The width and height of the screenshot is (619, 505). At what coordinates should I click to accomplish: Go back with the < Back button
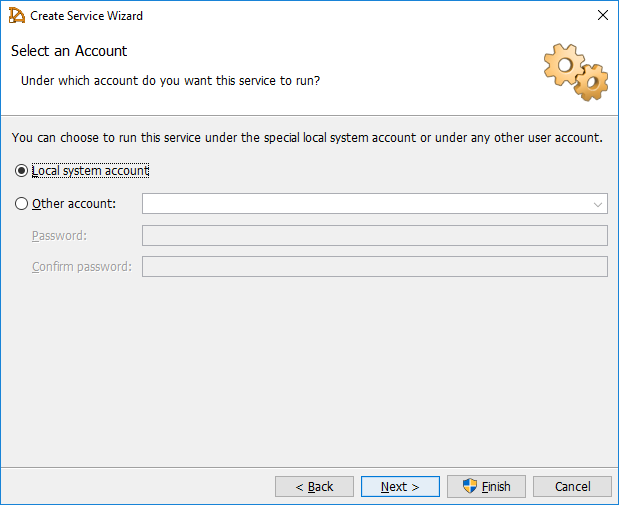tap(314, 487)
